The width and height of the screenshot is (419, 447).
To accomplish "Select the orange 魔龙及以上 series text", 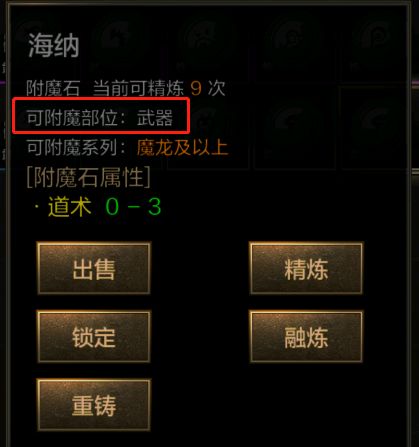I will (182, 147).
